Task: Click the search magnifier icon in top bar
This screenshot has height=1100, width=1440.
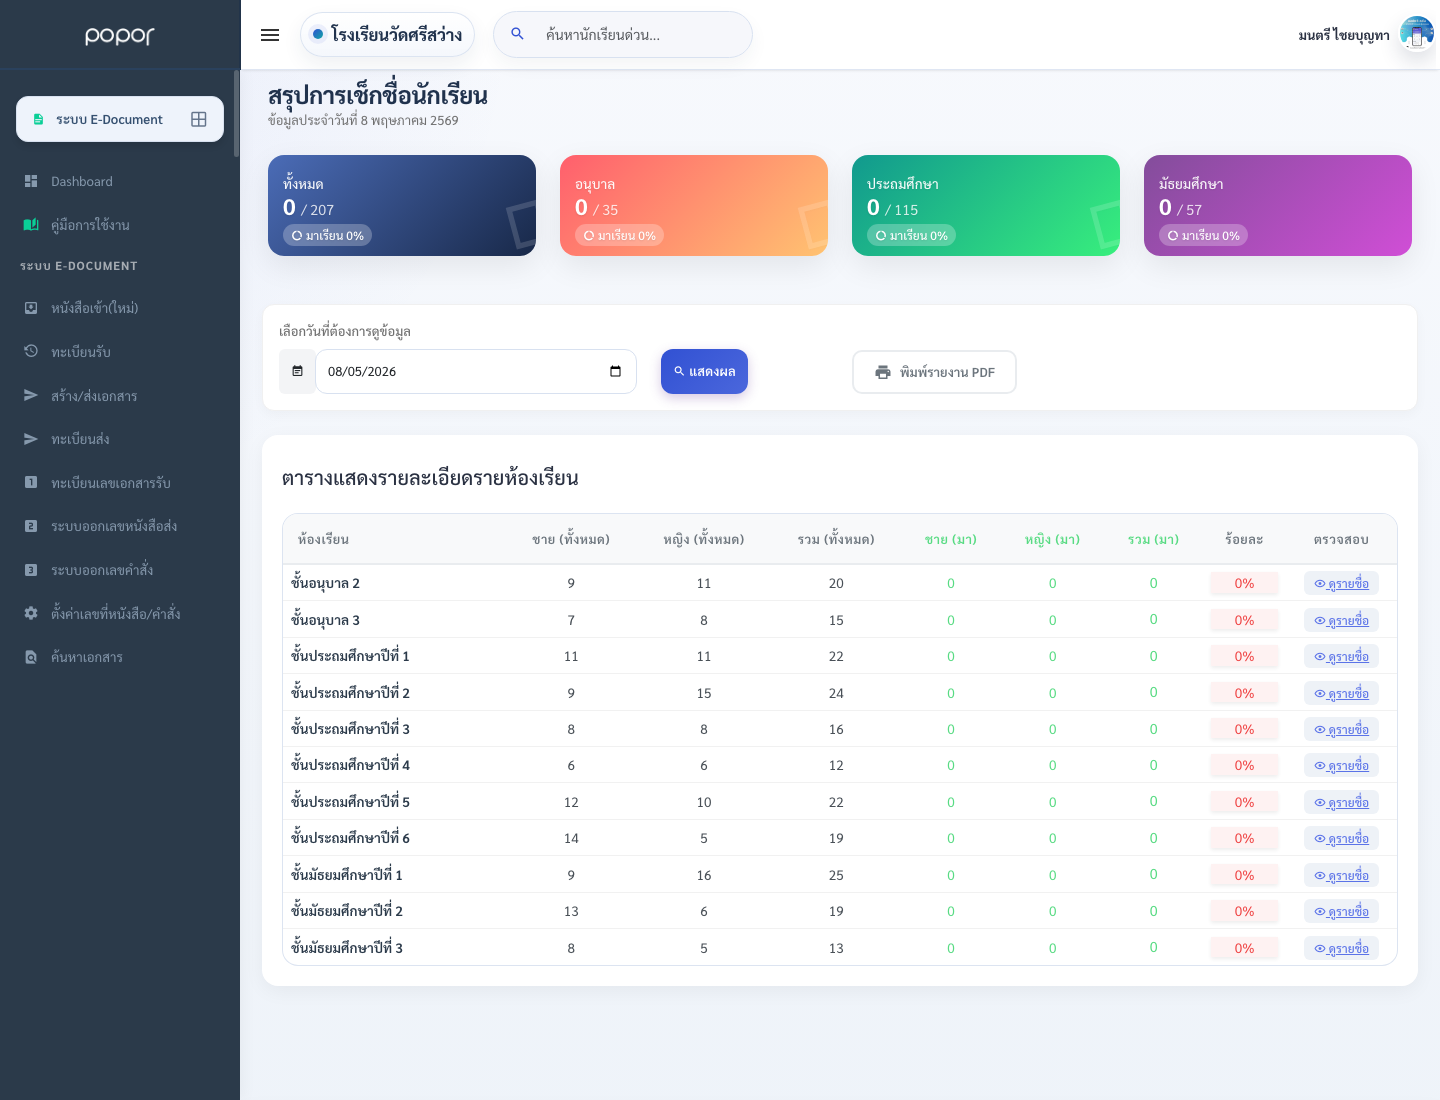Action: [x=517, y=34]
